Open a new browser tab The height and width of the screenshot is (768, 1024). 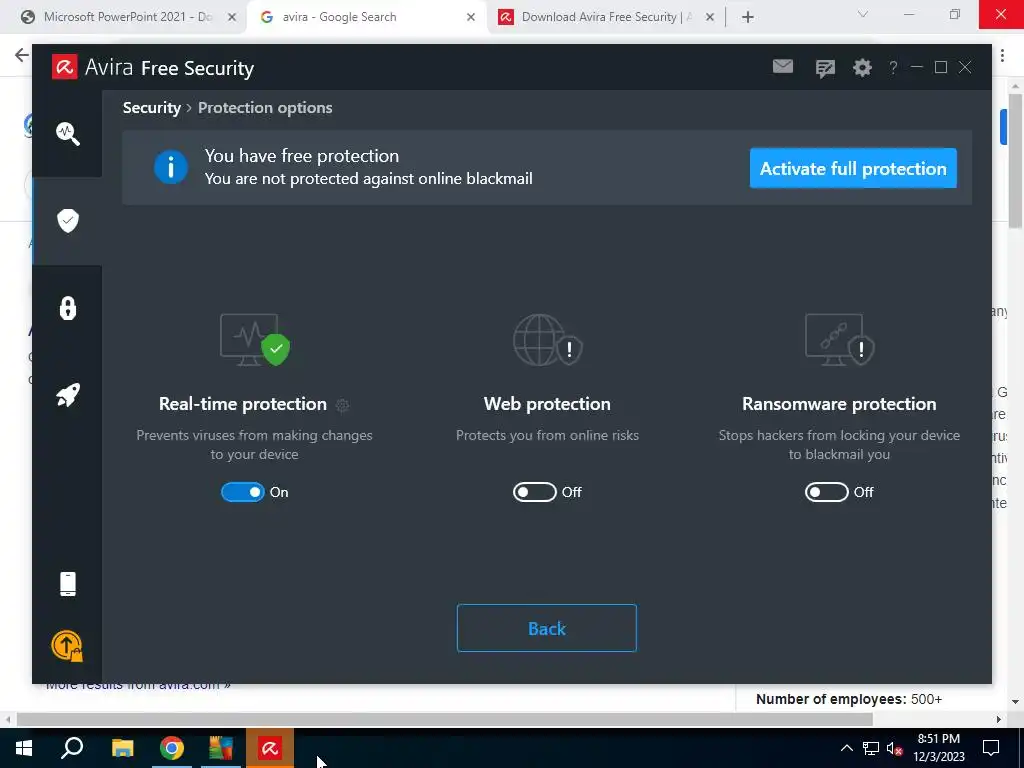[x=748, y=18]
